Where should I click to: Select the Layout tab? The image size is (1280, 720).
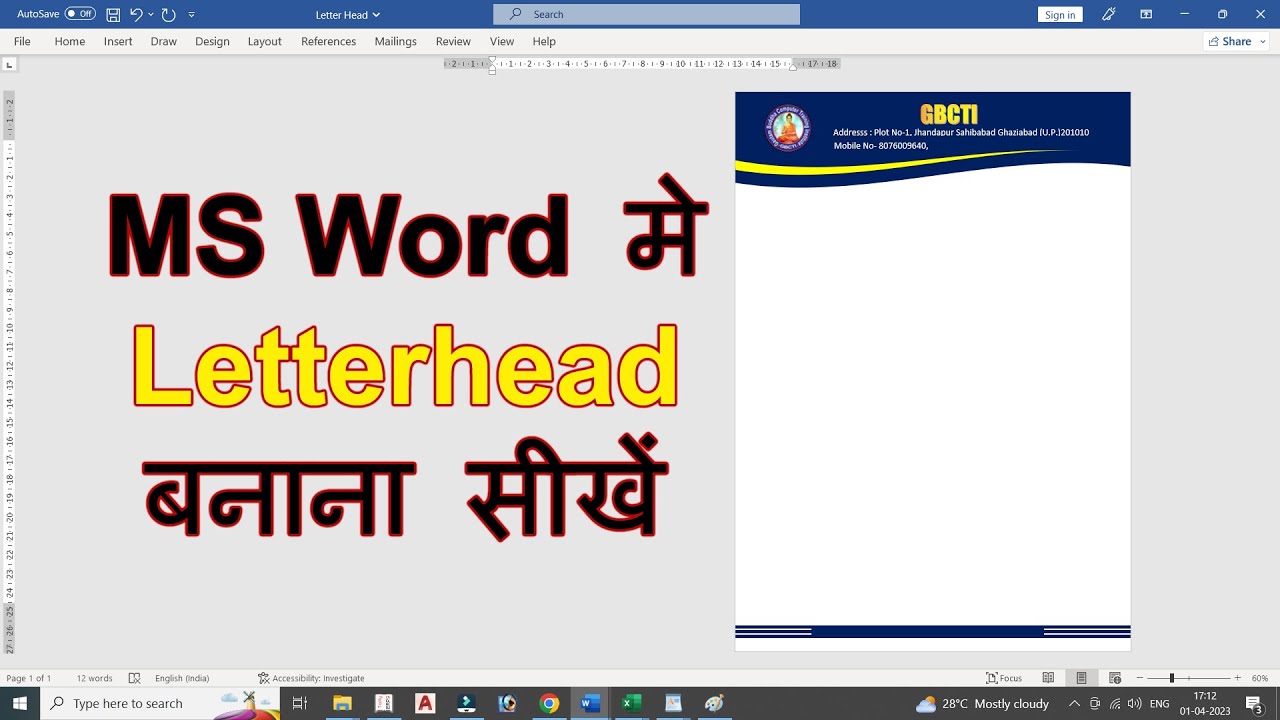265,41
